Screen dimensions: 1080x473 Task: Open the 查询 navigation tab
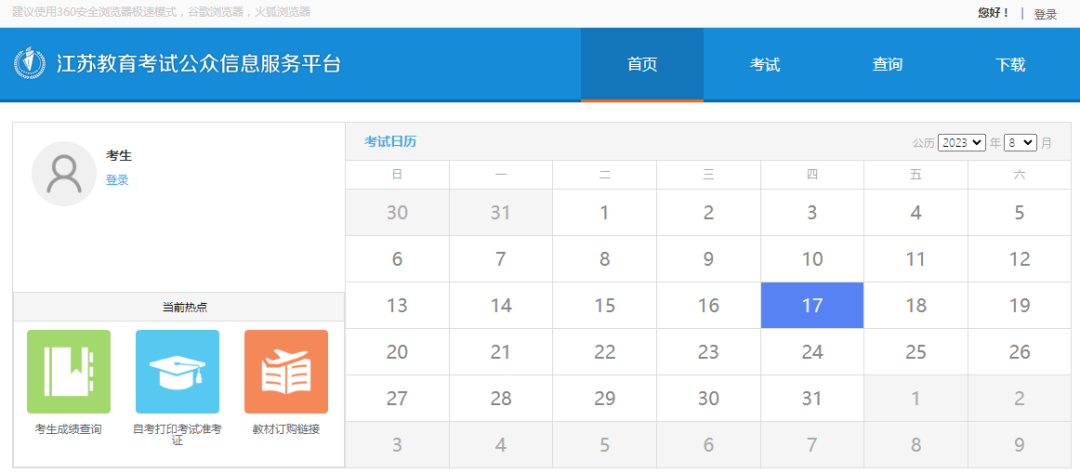887,65
